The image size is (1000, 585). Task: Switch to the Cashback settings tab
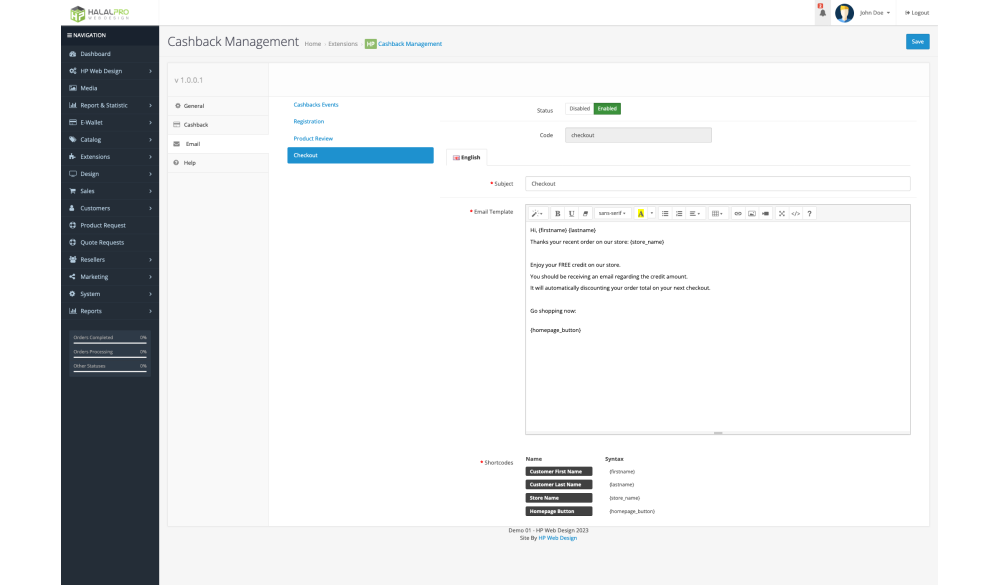click(x=196, y=125)
